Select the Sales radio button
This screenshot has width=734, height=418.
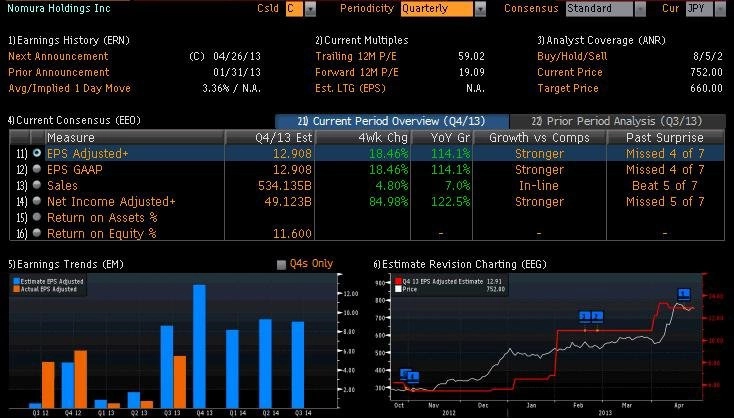pos(37,185)
